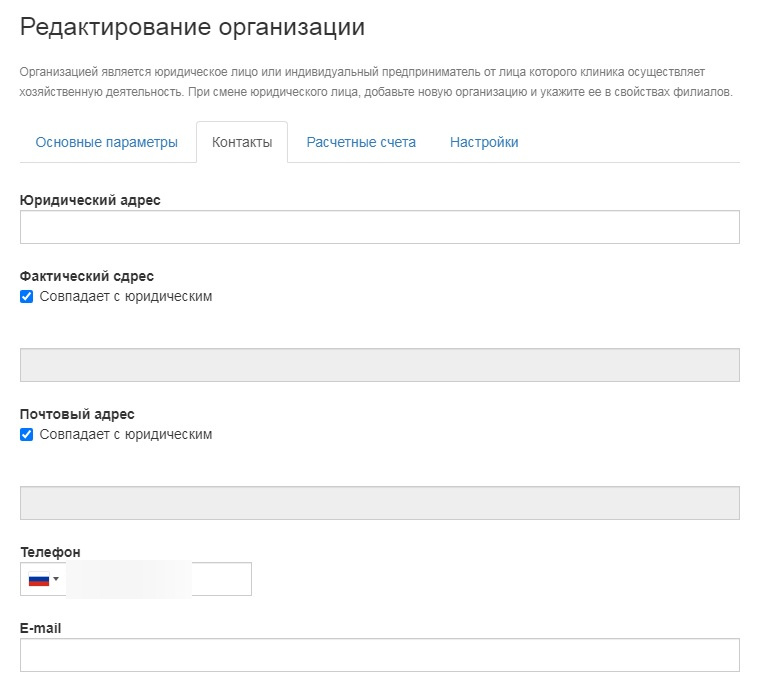Click the disabled Почтовый адрес field

point(379,503)
